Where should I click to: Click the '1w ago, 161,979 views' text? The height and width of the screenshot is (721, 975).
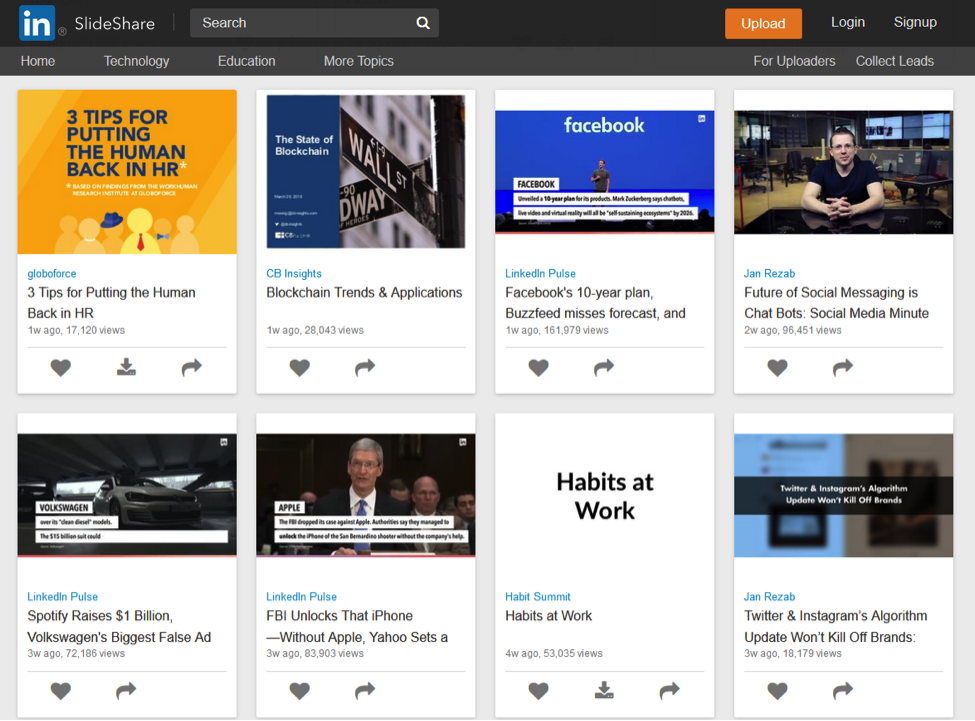(557, 330)
